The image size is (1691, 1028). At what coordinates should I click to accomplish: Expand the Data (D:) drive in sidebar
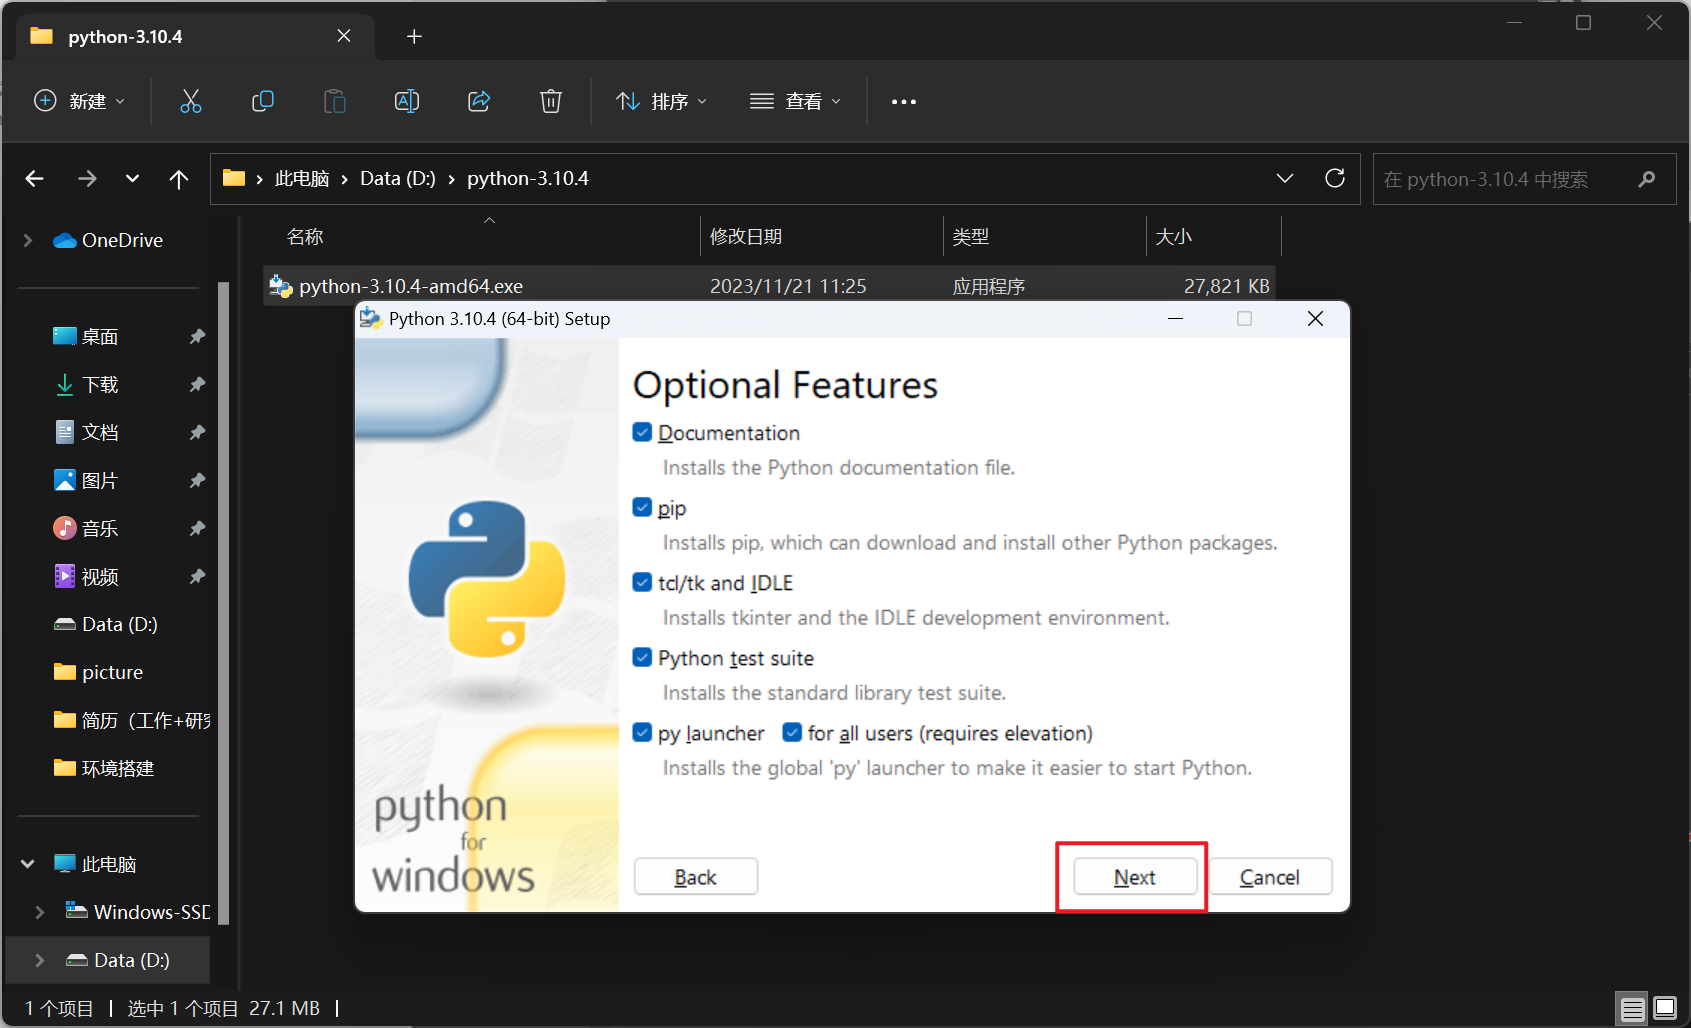[x=39, y=960]
